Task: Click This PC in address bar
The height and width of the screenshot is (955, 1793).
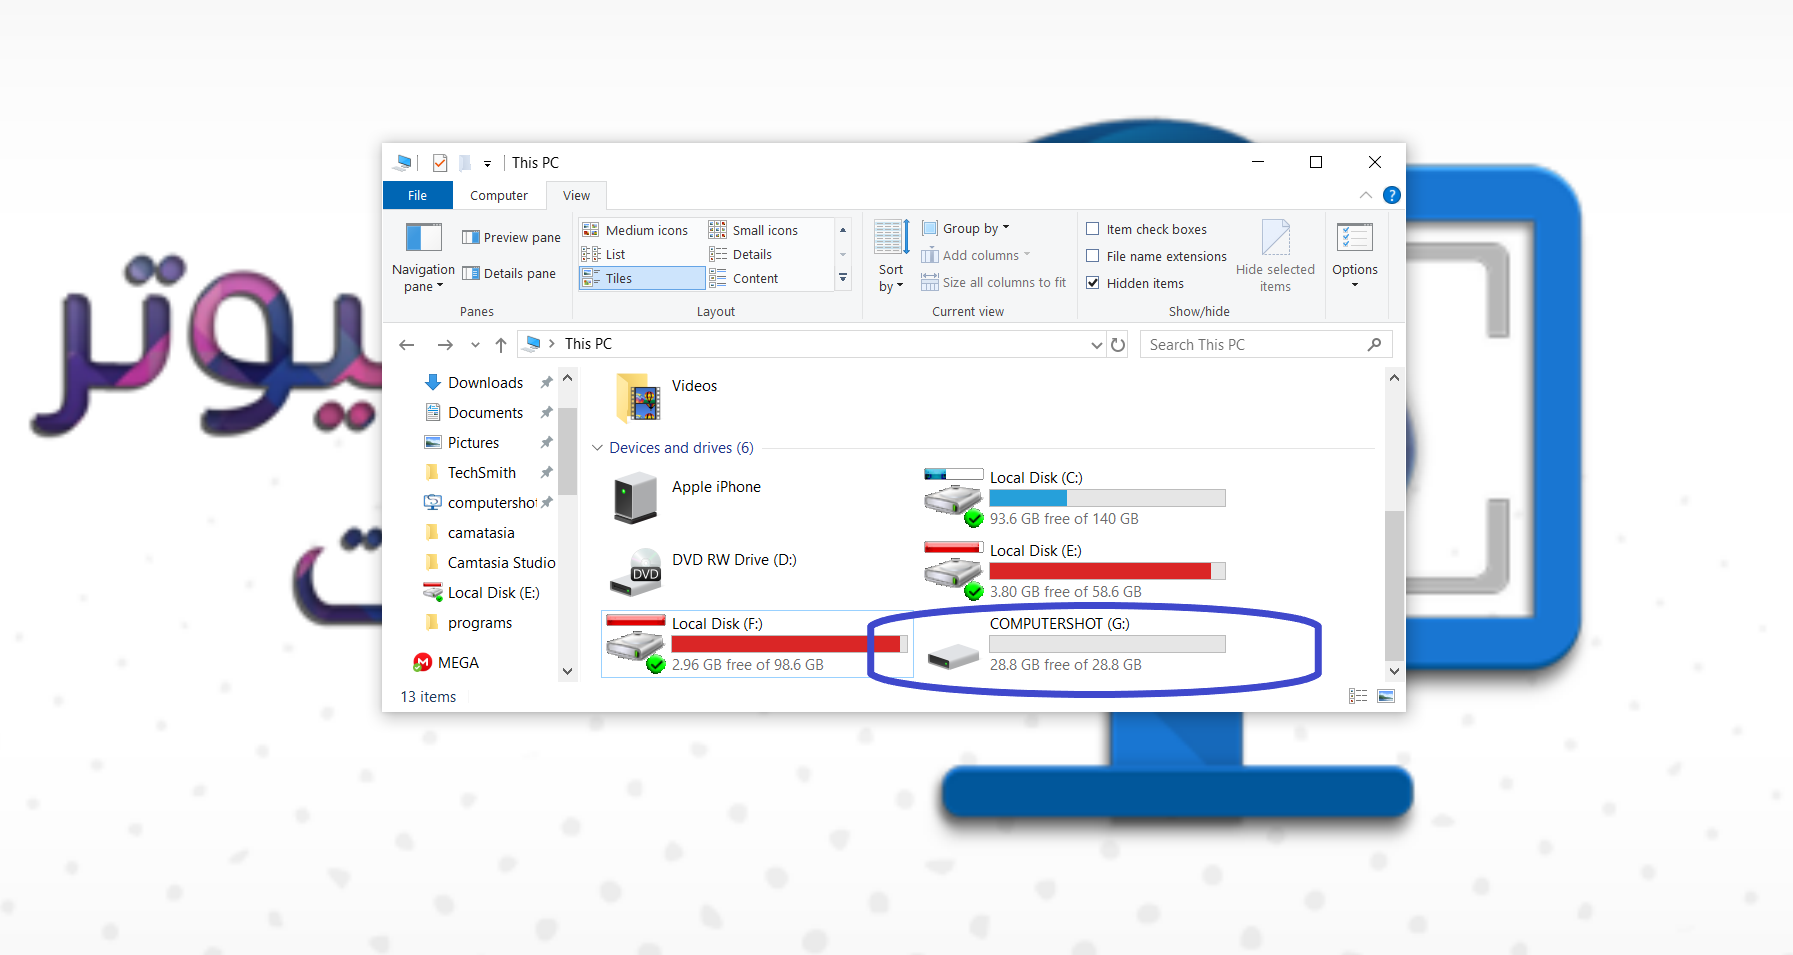Action: (588, 344)
